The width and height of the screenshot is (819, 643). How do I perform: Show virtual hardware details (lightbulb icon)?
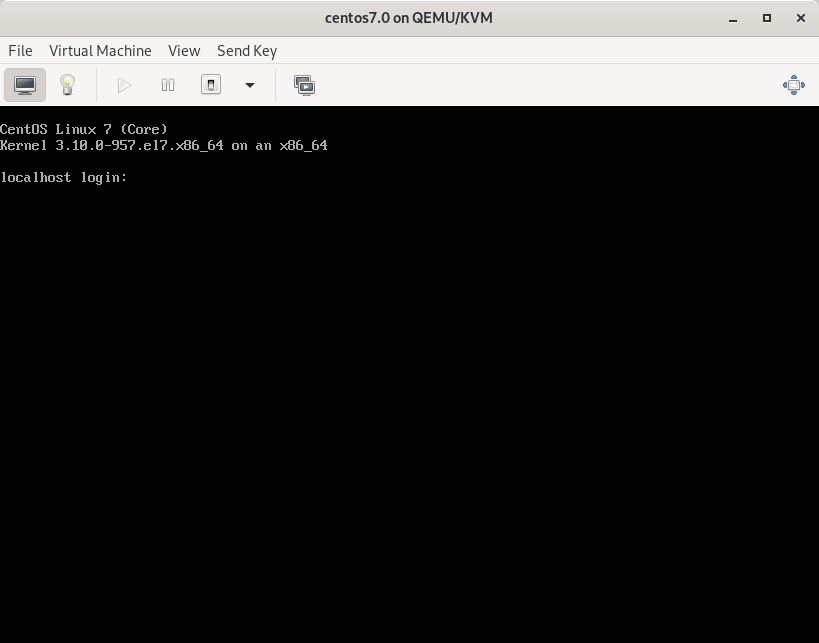67,85
